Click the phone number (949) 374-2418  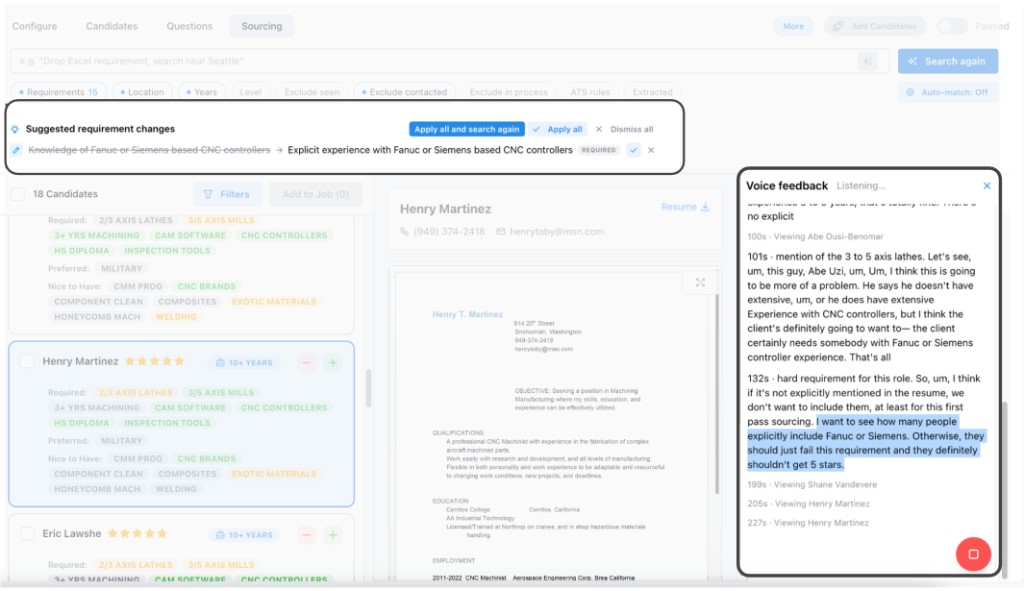click(449, 232)
